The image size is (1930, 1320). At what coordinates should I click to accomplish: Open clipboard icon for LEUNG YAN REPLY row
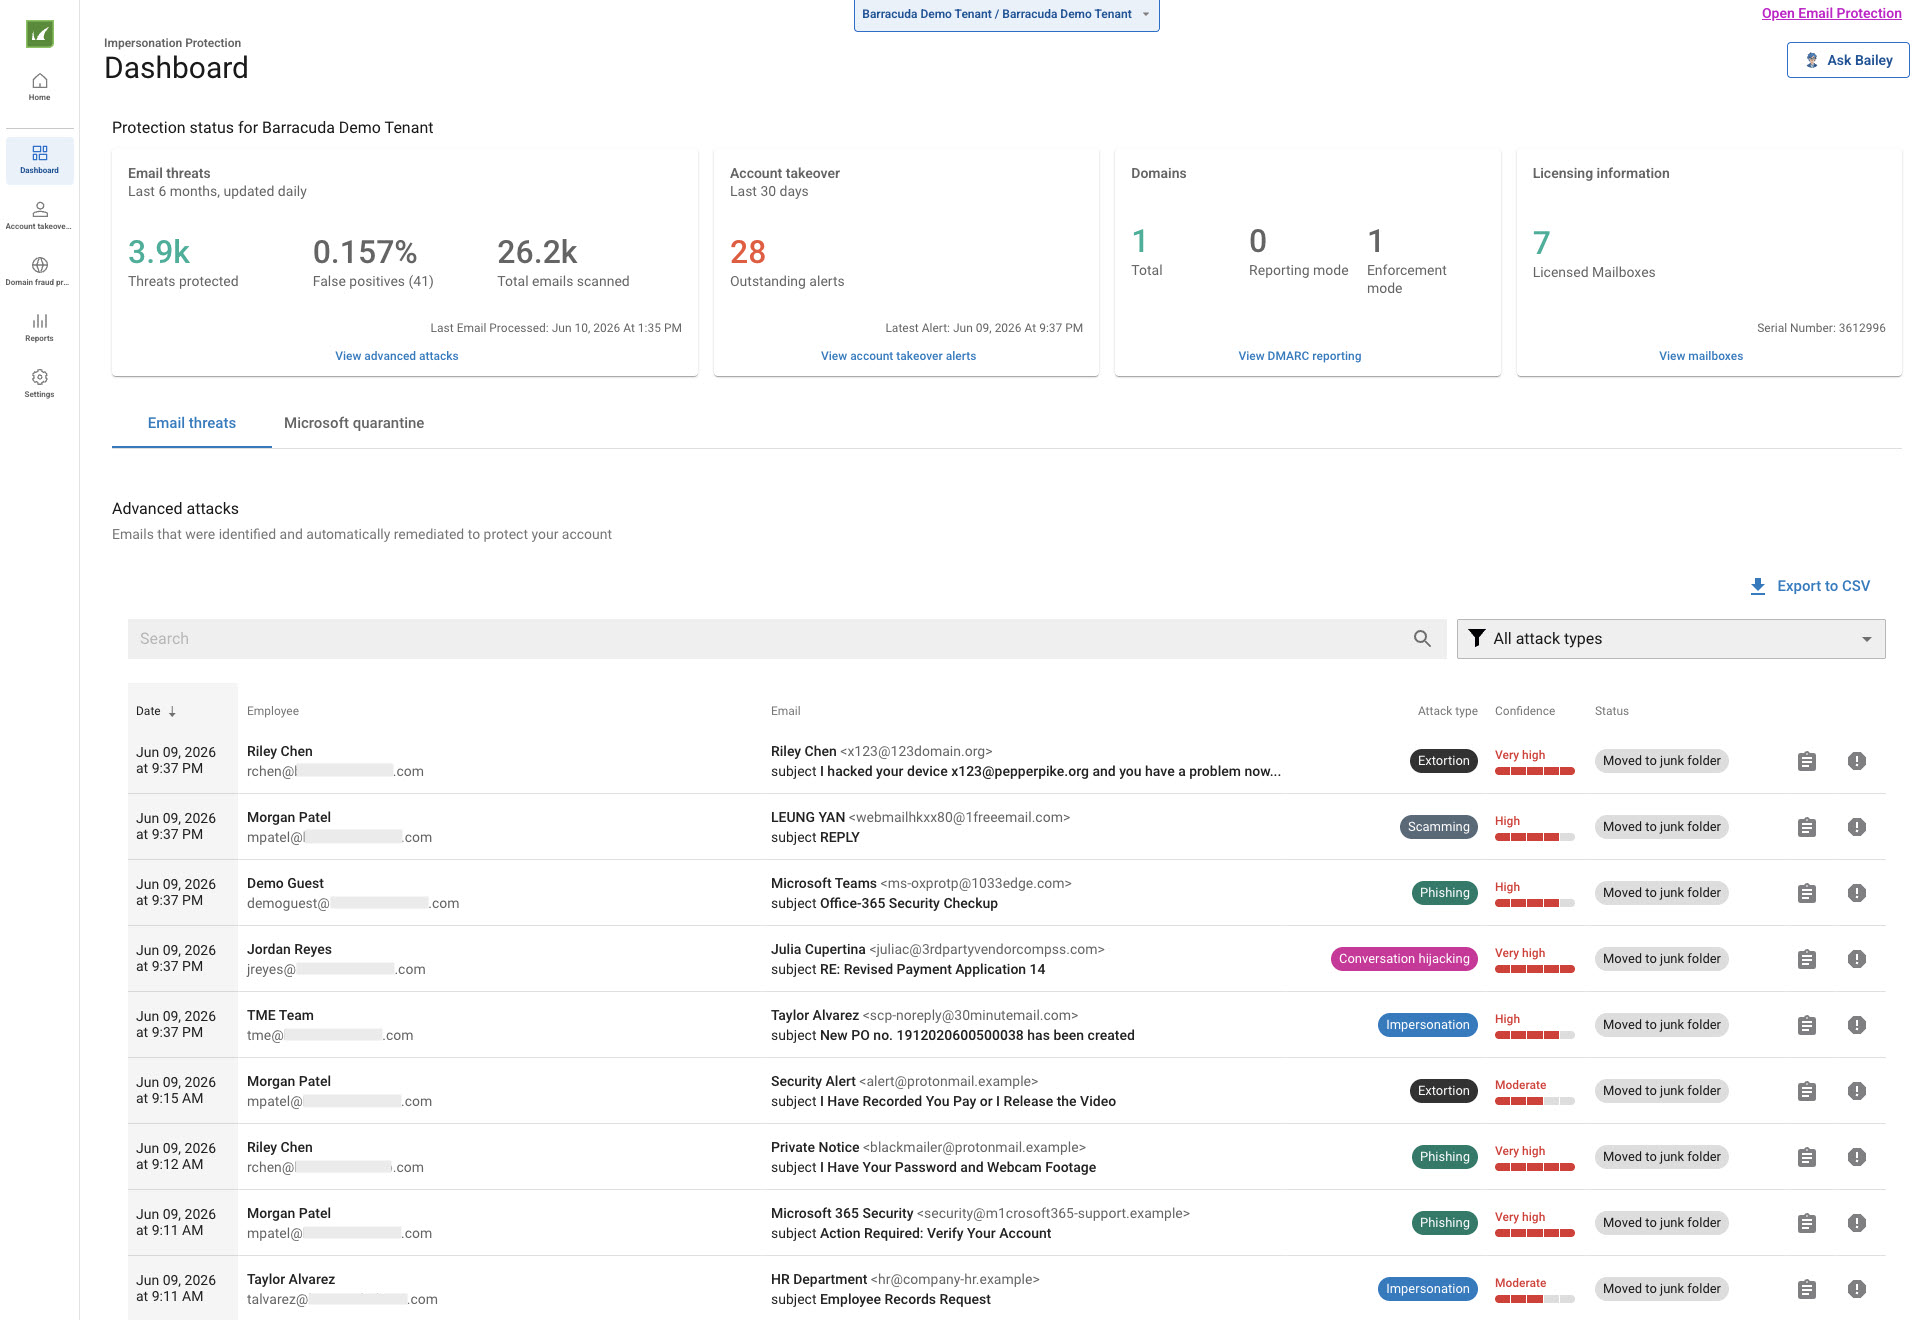1807,827
